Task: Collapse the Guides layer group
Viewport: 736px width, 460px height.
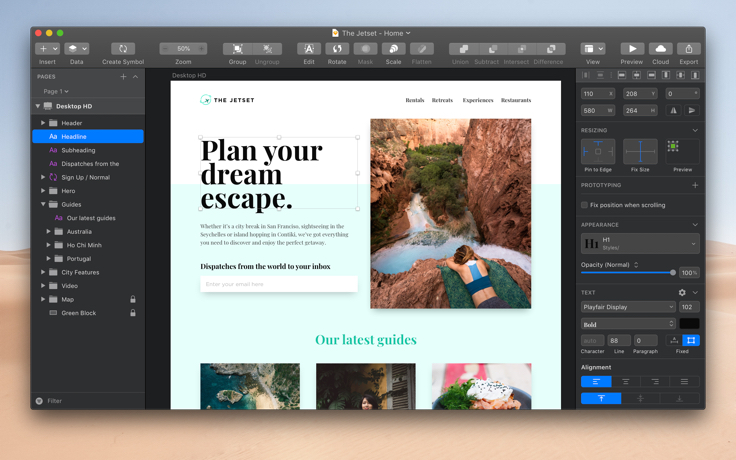Action: click(43, 205)
